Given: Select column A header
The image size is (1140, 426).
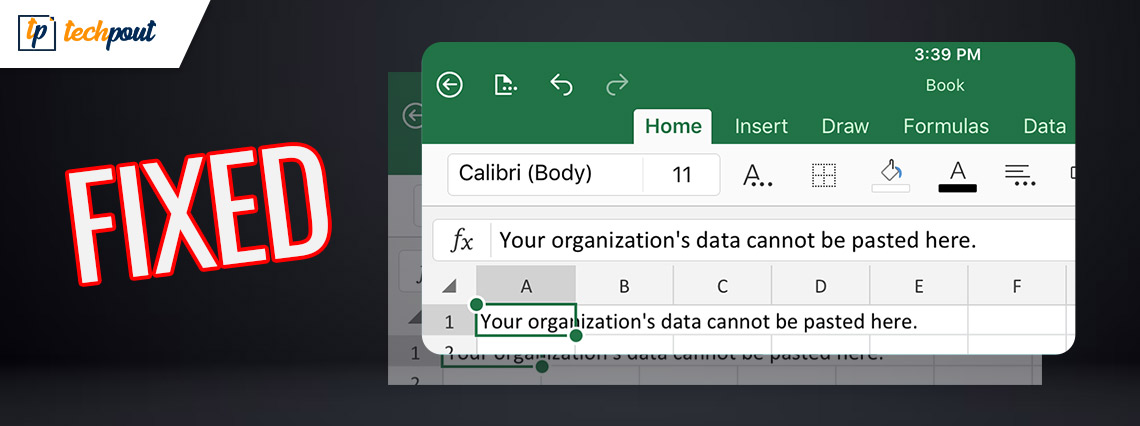Looking at the screenshot, I should click(526, 286).
